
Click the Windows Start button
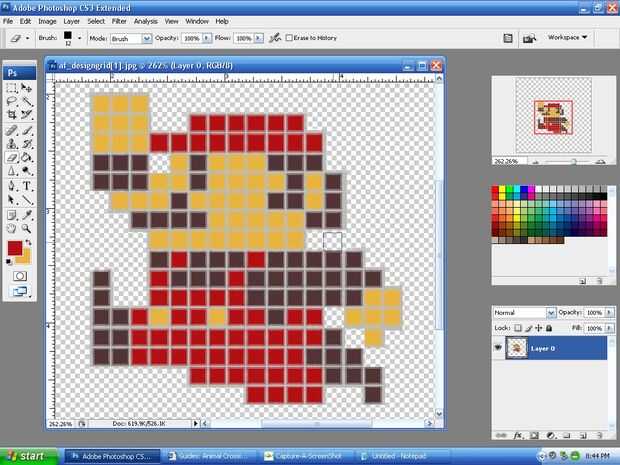pos(30,456)
